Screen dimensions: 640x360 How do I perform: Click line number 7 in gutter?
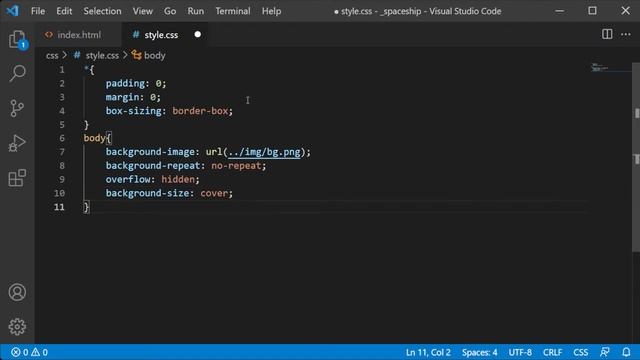point(62,152)
